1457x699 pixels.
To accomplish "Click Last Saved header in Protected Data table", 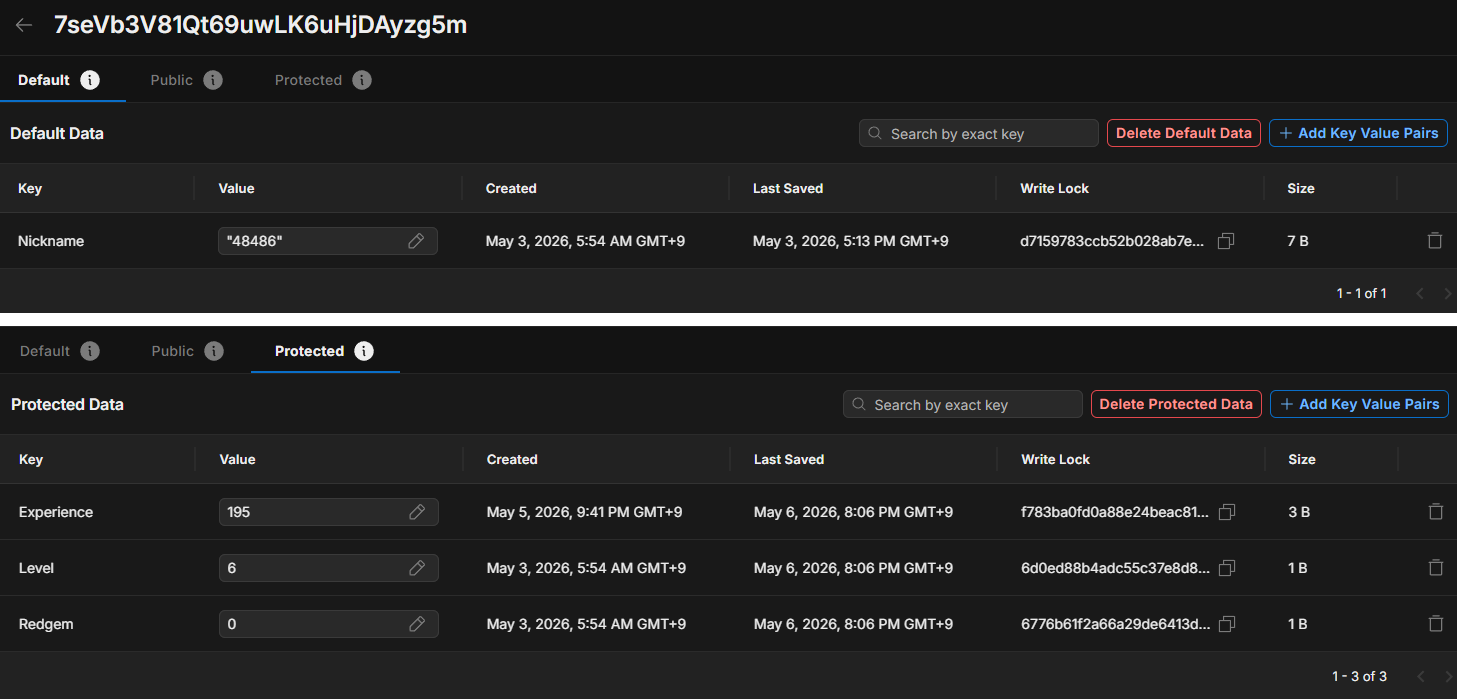I will click(789, 459).
